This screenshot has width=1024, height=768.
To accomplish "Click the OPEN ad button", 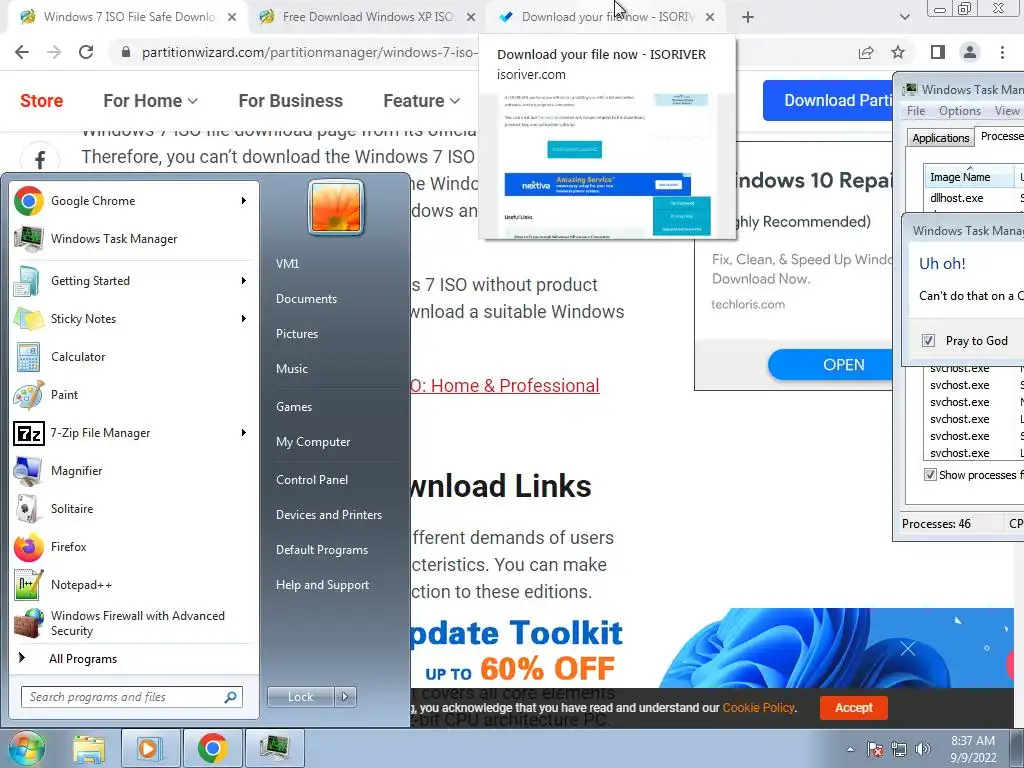I will click(831, 364).
